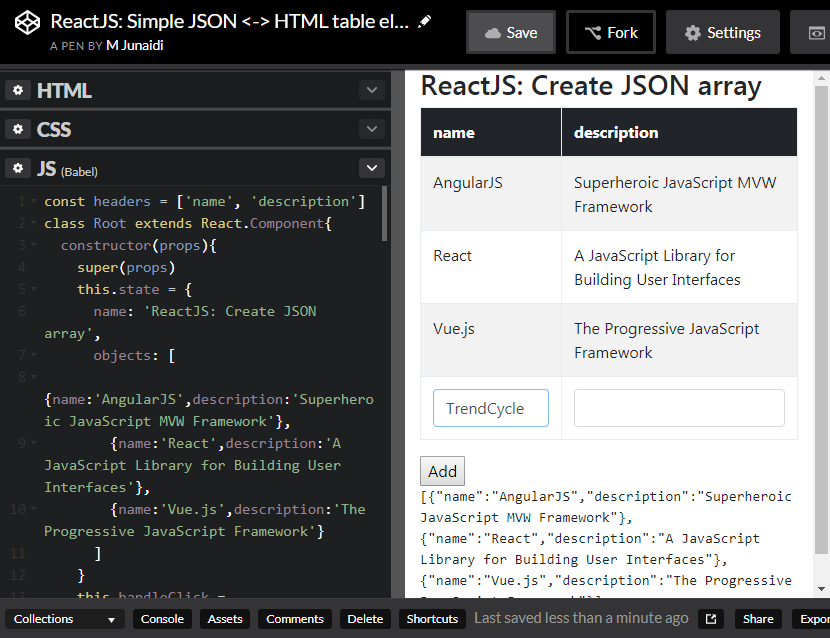
Task: Delete this pen
Action: tap(365, 619)
